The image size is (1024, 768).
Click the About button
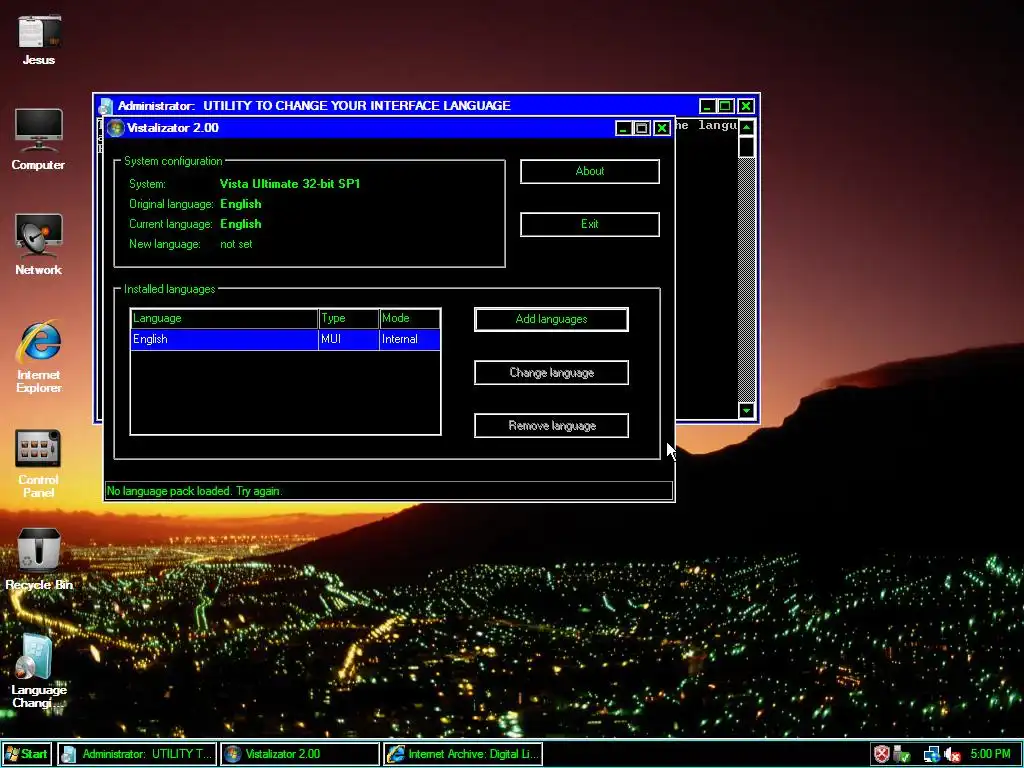point(590,171)
